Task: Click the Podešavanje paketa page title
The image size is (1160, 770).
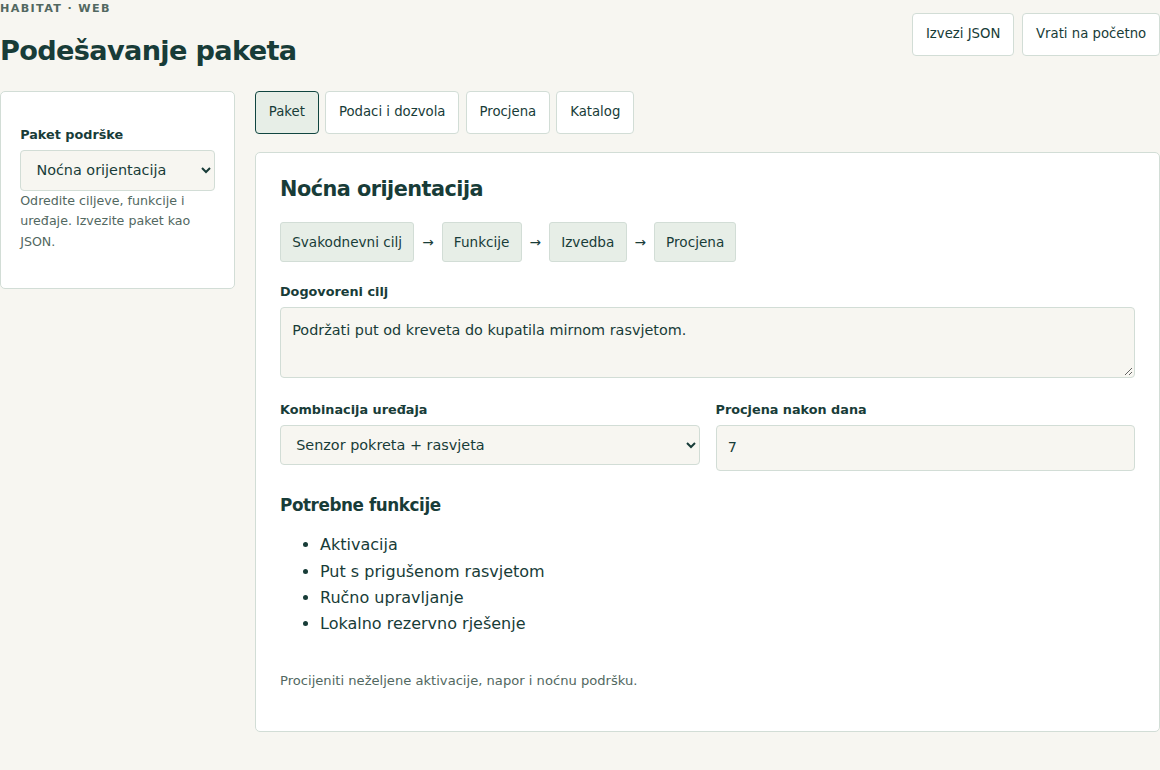Action: (149, 51)
